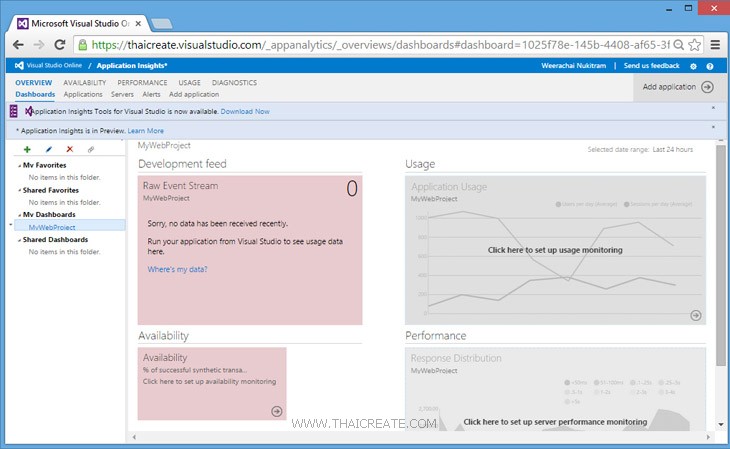Switch to the OVERVIEW tab

click(34, 82)
